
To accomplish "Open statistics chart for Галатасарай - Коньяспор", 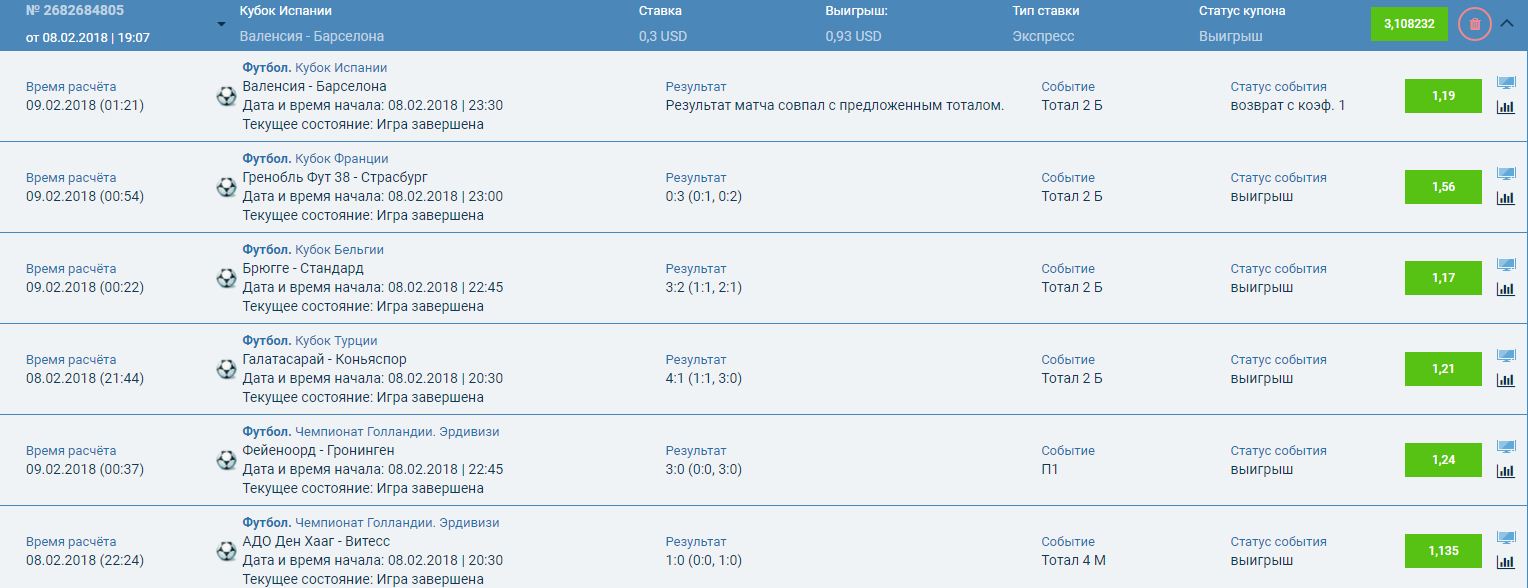I will coord(1507,380).
